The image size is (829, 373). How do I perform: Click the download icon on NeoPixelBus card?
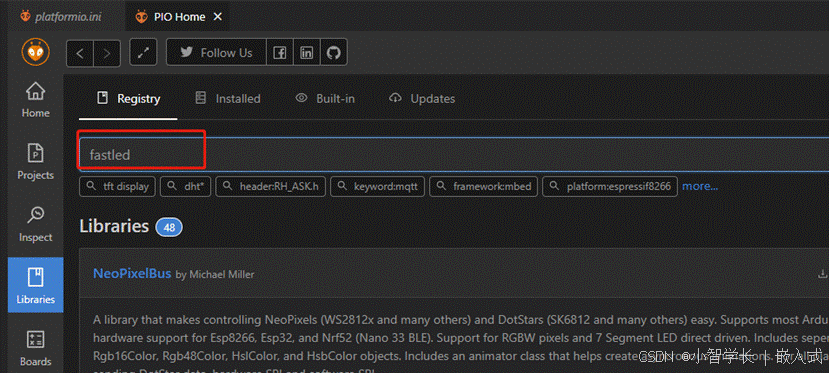[x=822, y=274]
